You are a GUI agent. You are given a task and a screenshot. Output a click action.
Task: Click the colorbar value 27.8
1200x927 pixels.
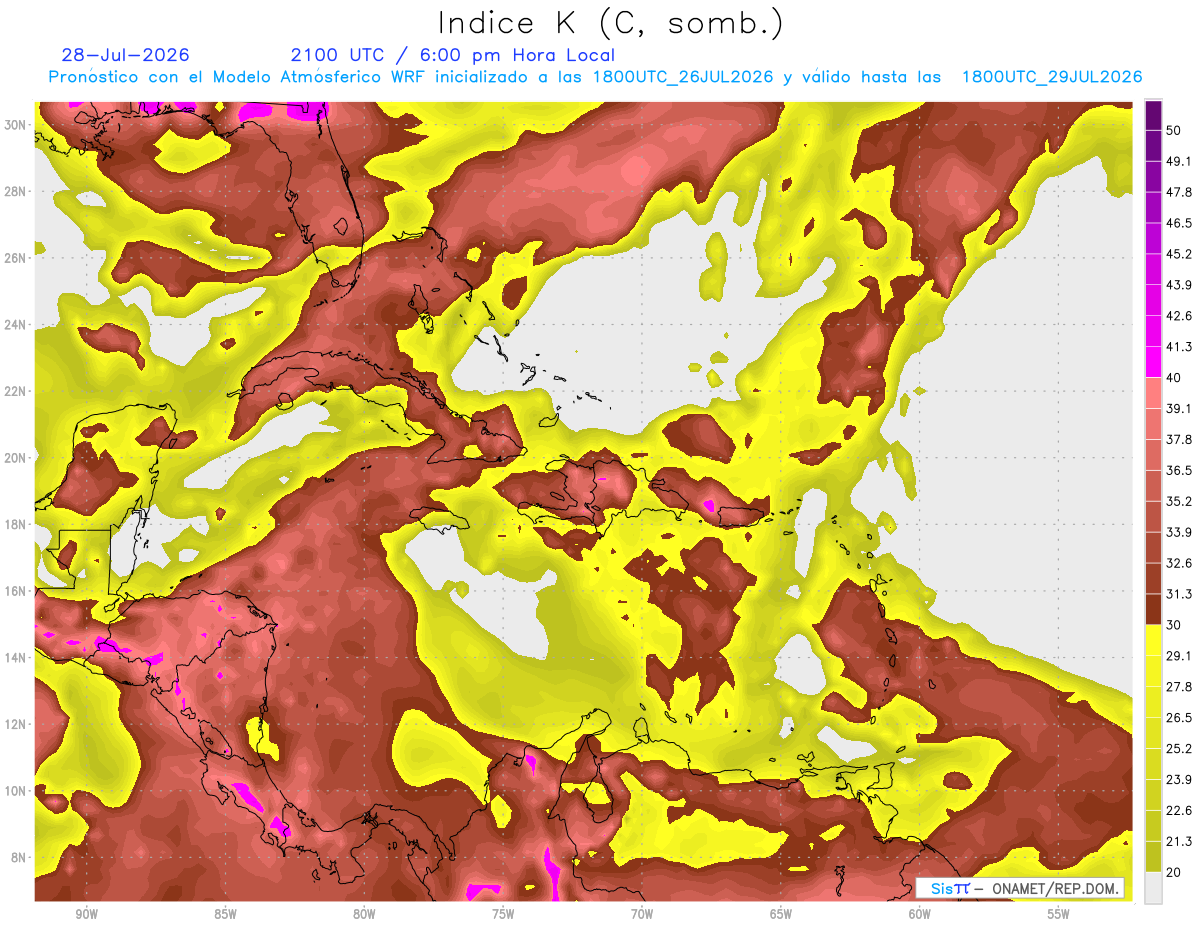(1180, 687)
